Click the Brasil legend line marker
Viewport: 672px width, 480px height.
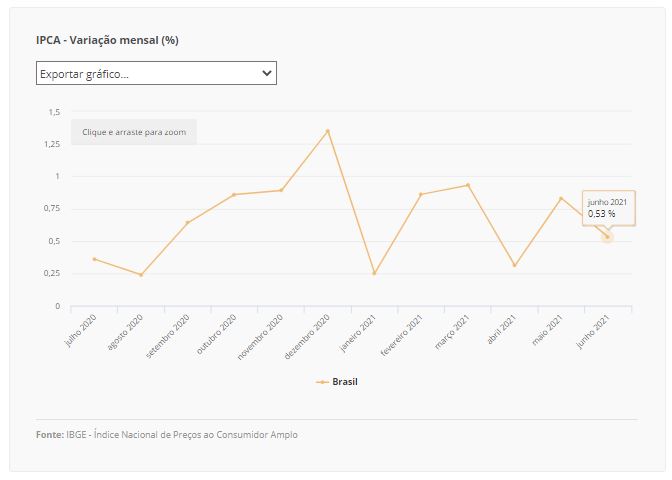pyautogui.click(x=322, y=382)
